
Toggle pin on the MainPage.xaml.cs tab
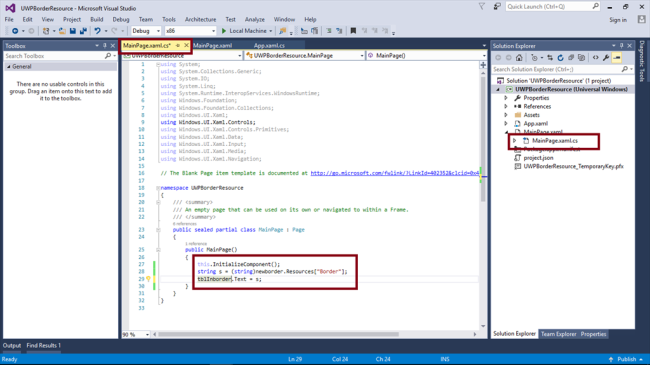click(178, 46)
